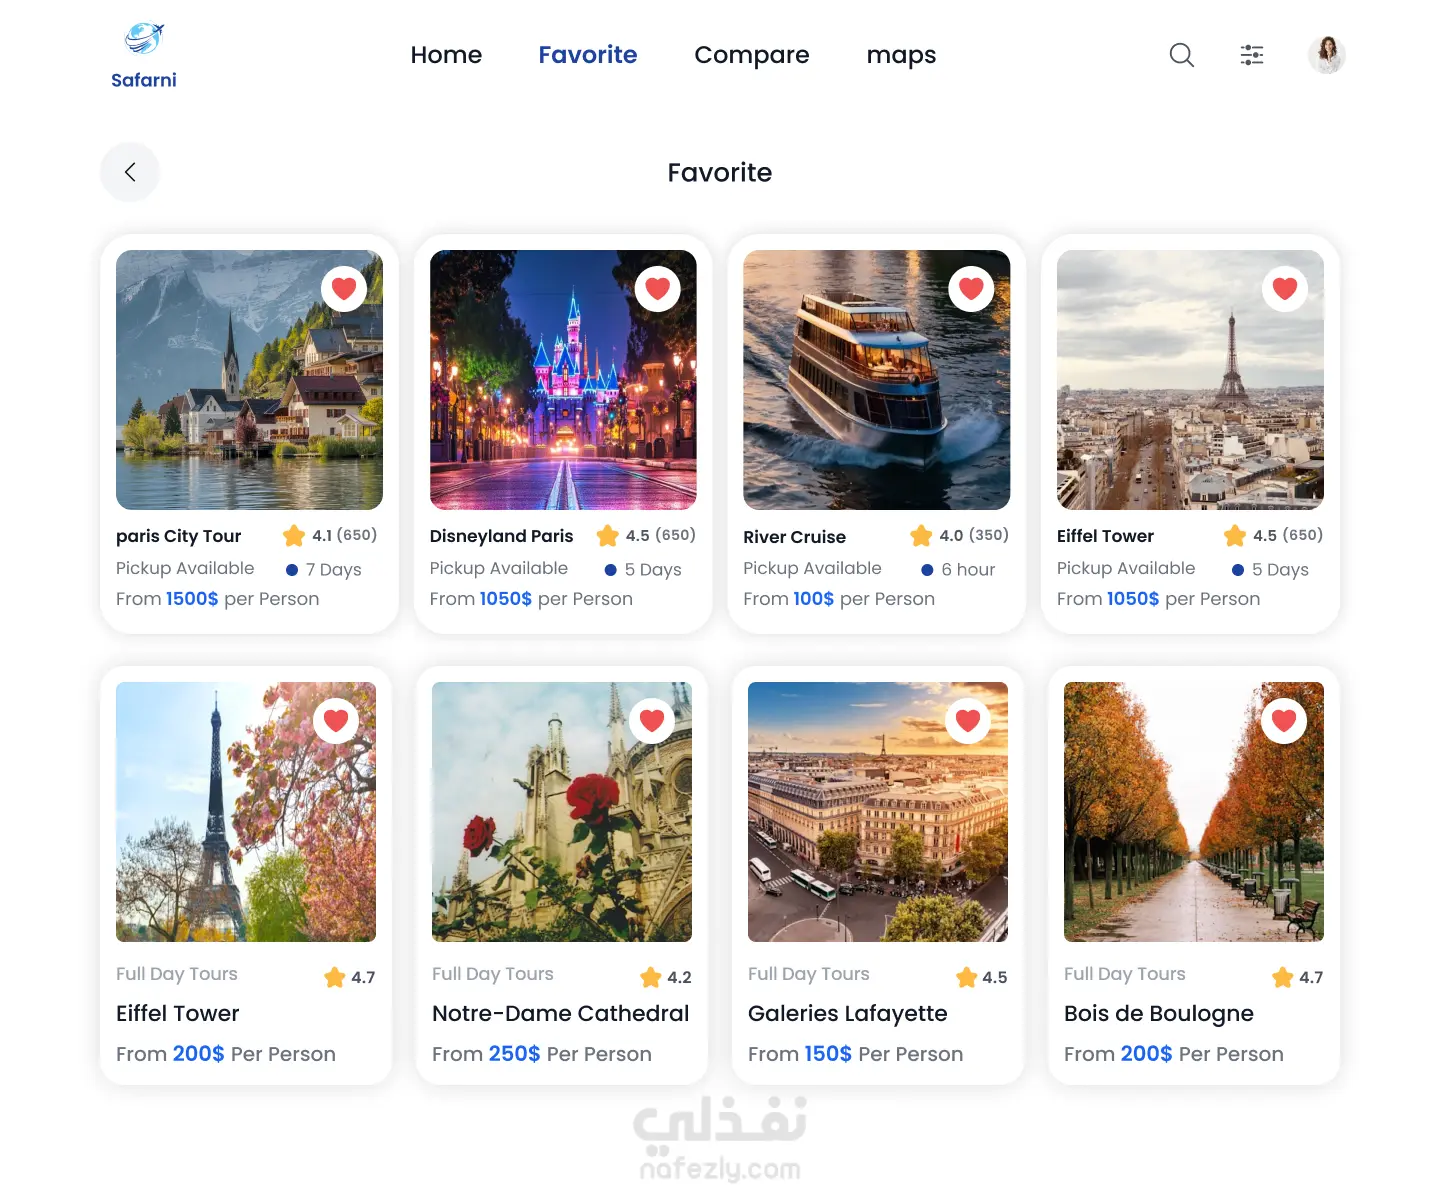Open the Galeries Lafayette title
This screenshot has height=1185, width=1440.
[x=847, y=1014]
